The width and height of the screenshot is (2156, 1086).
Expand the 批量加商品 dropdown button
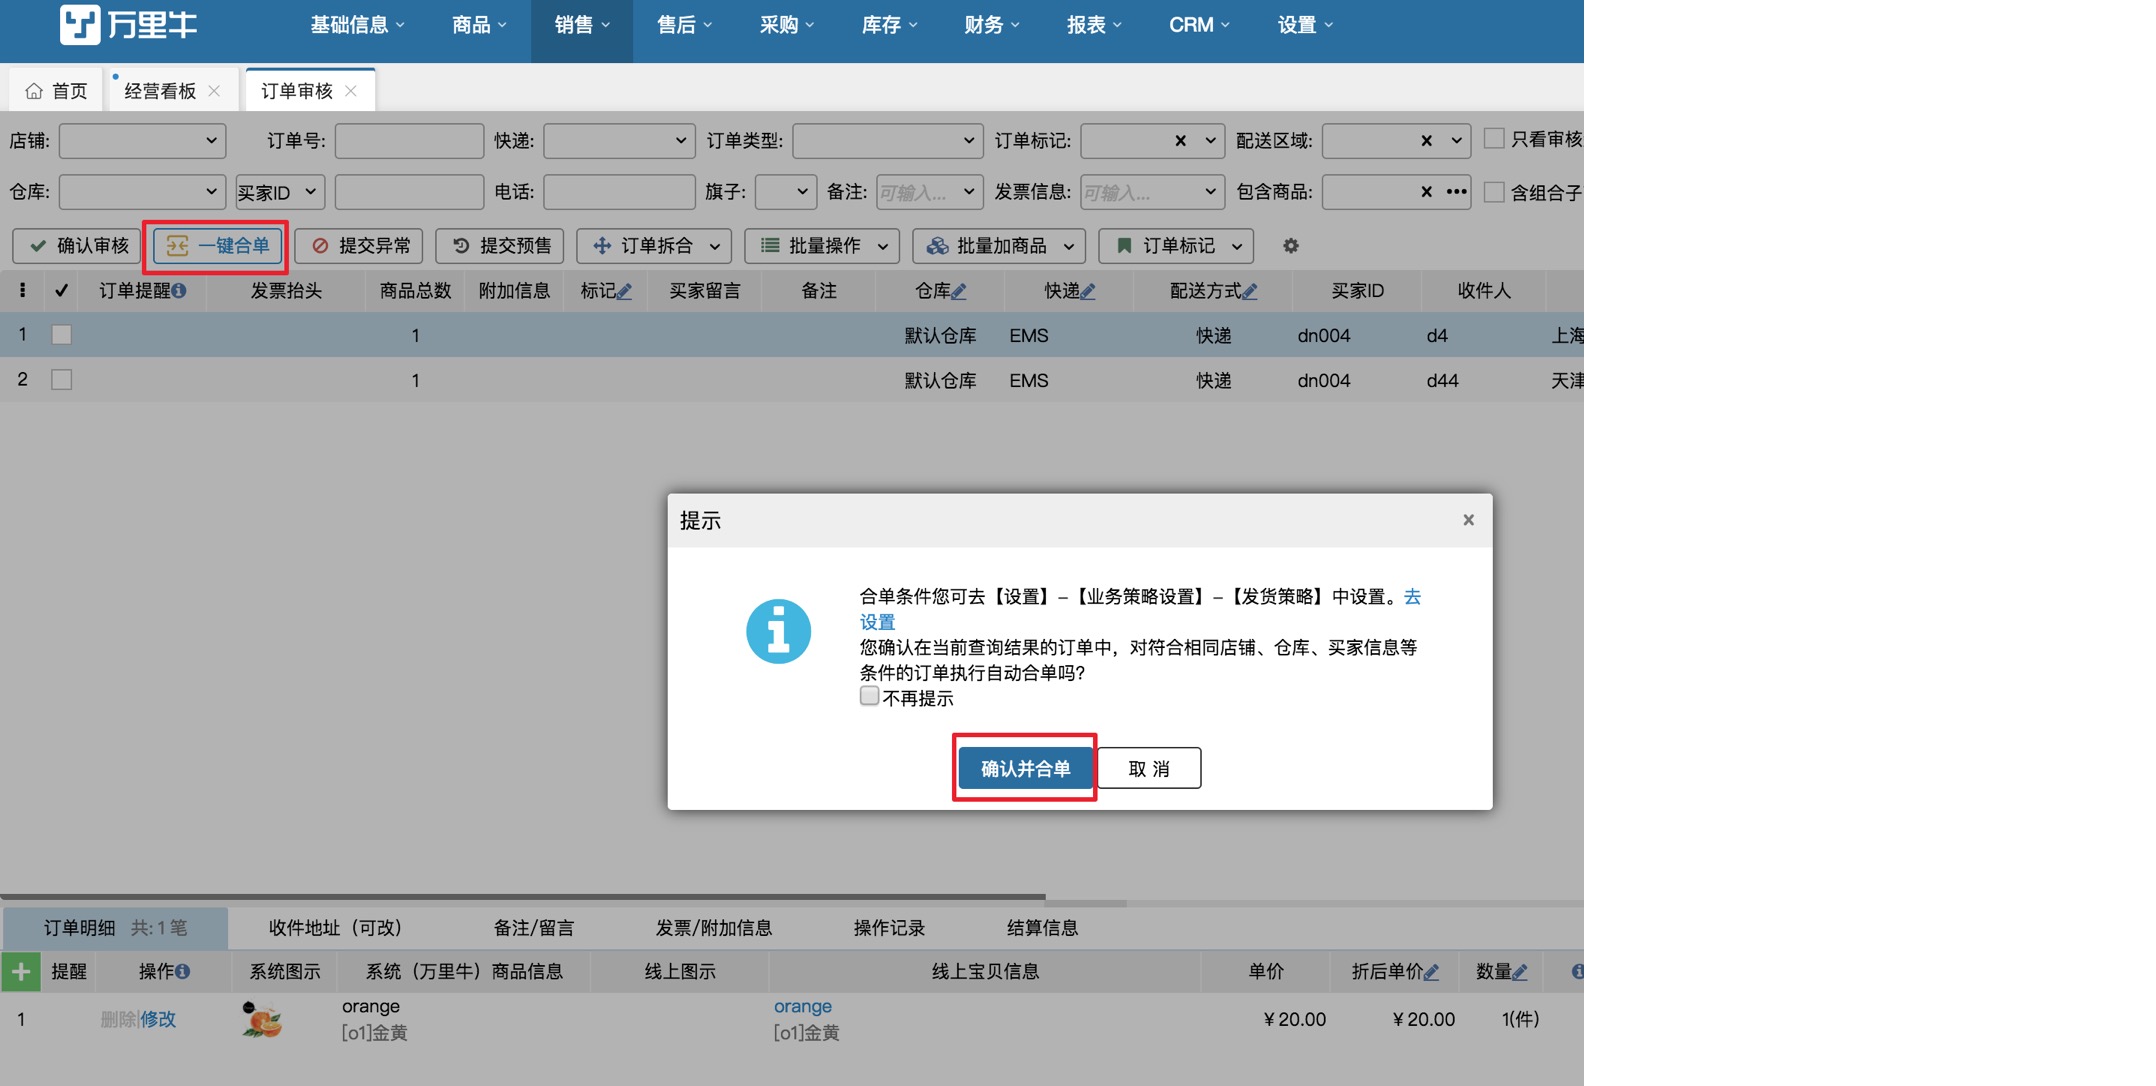pos(1069,246)
